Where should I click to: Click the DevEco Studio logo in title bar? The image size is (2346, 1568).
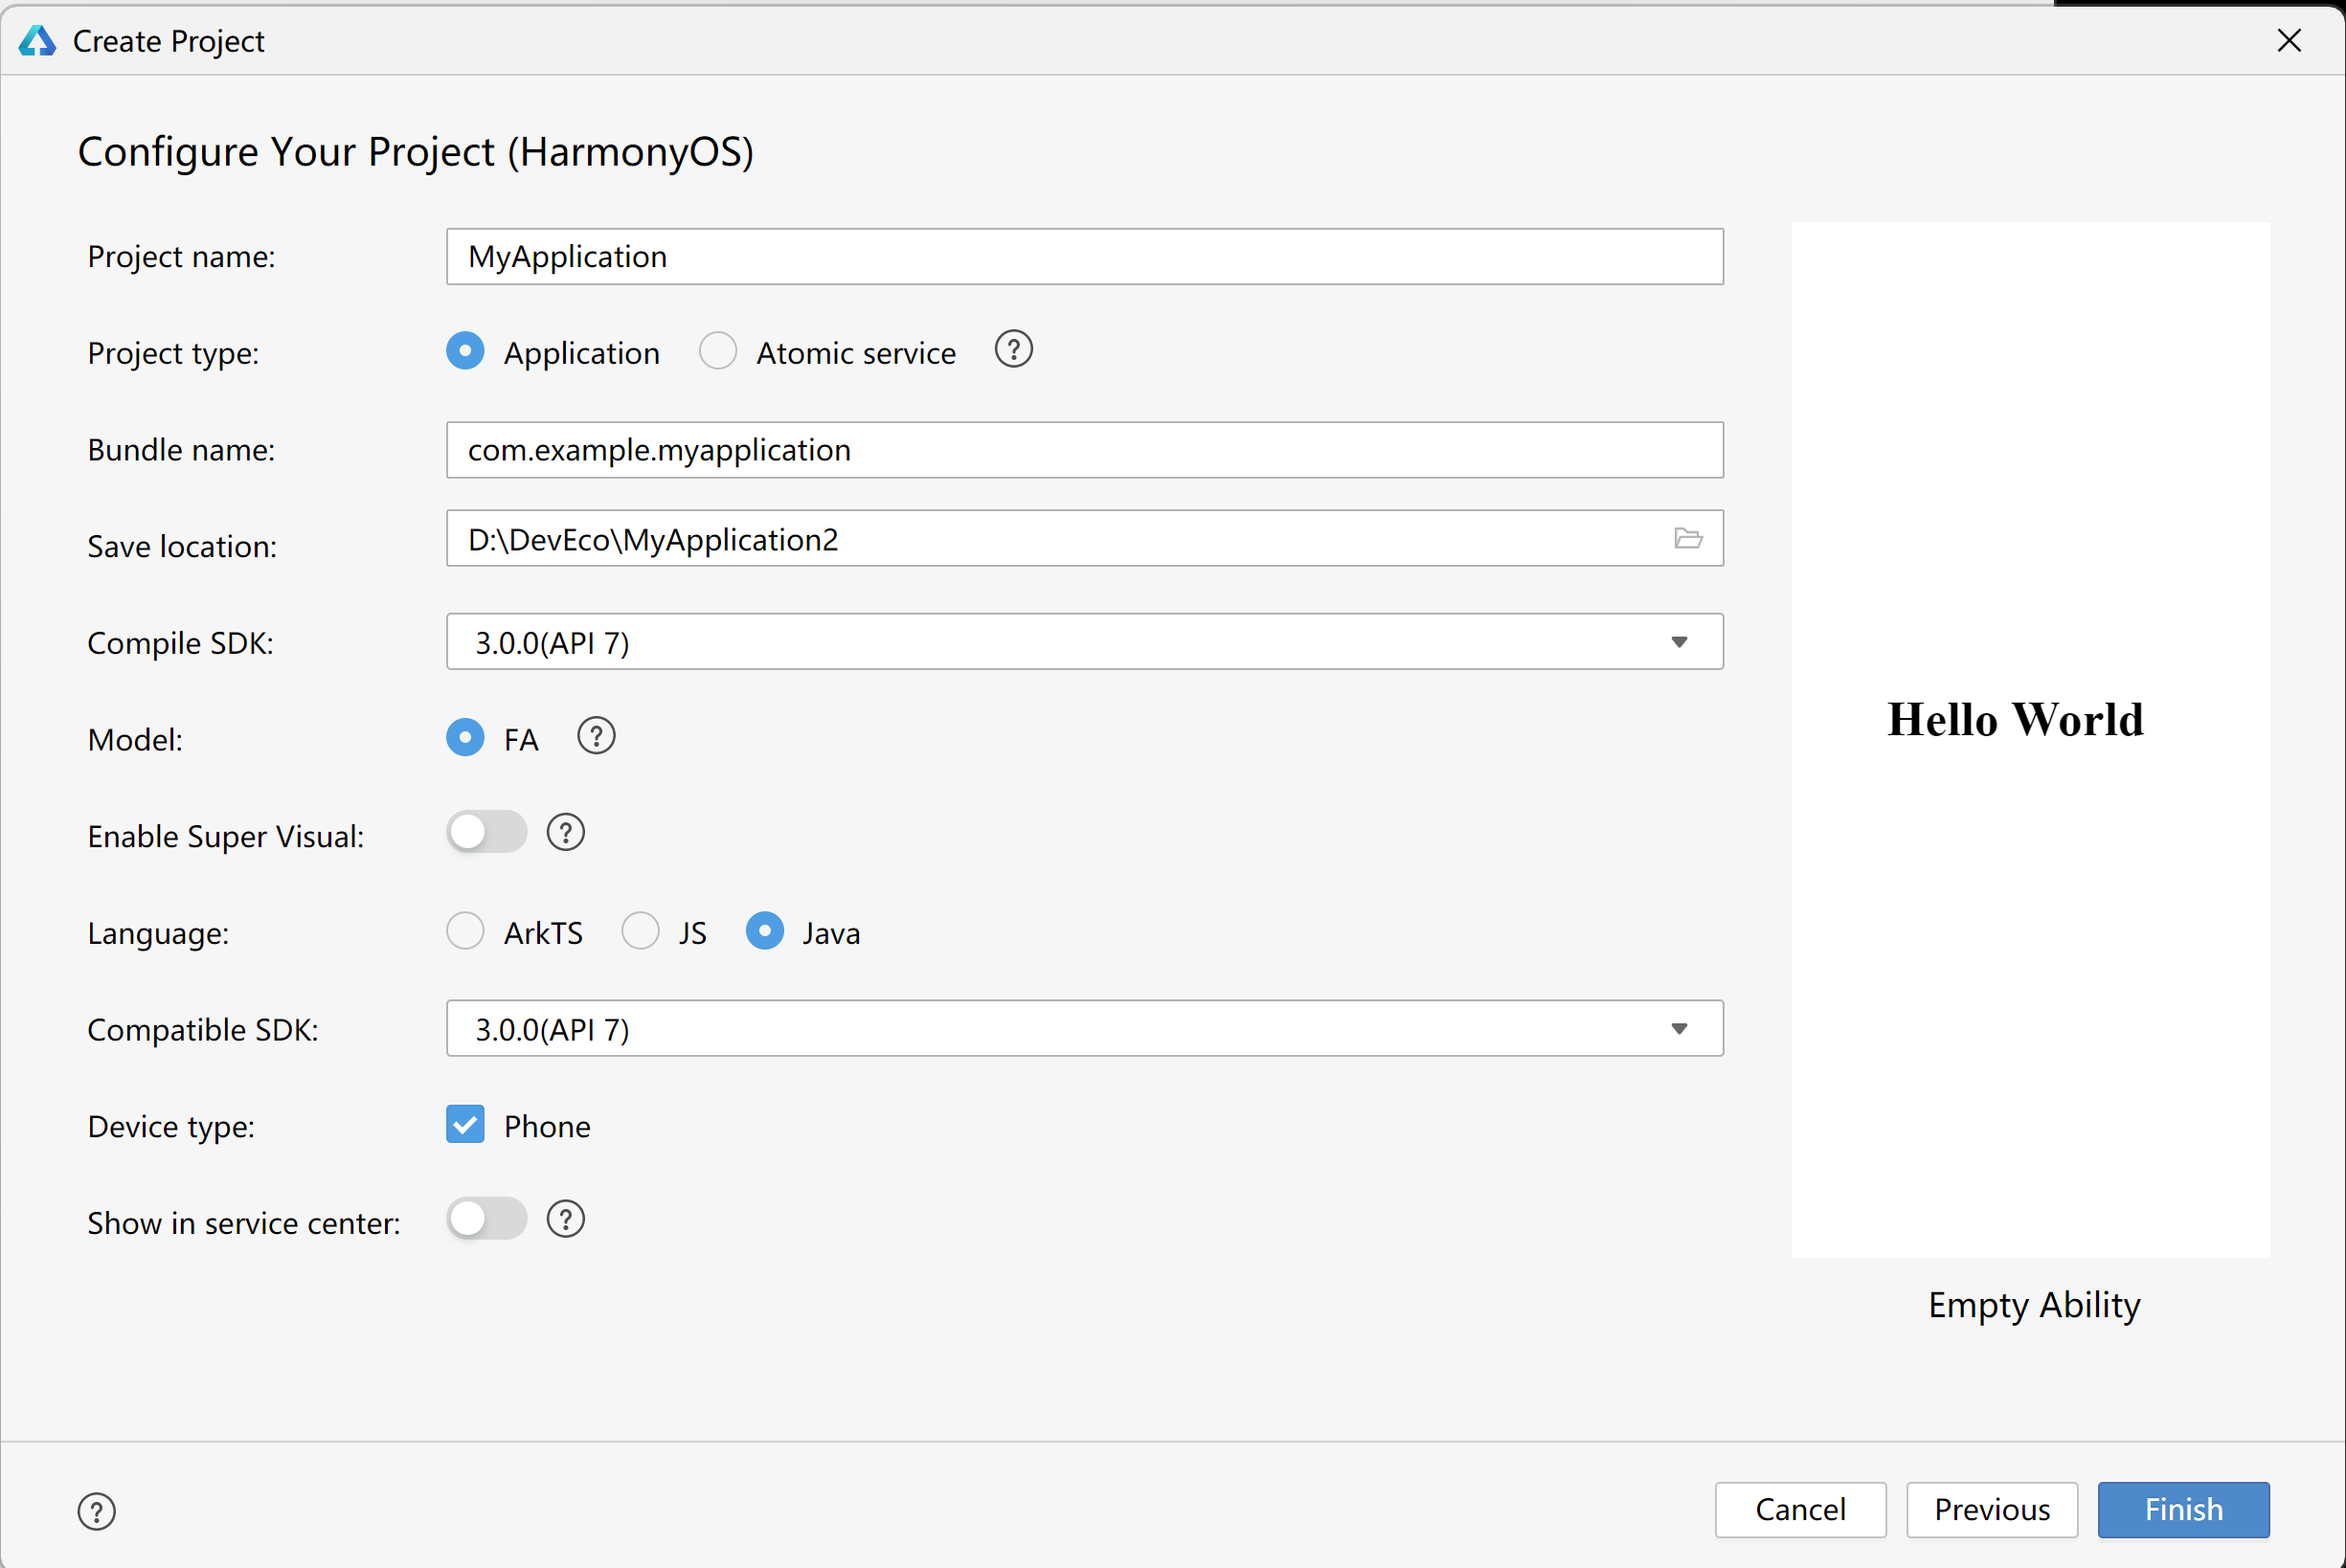[37, 41]
